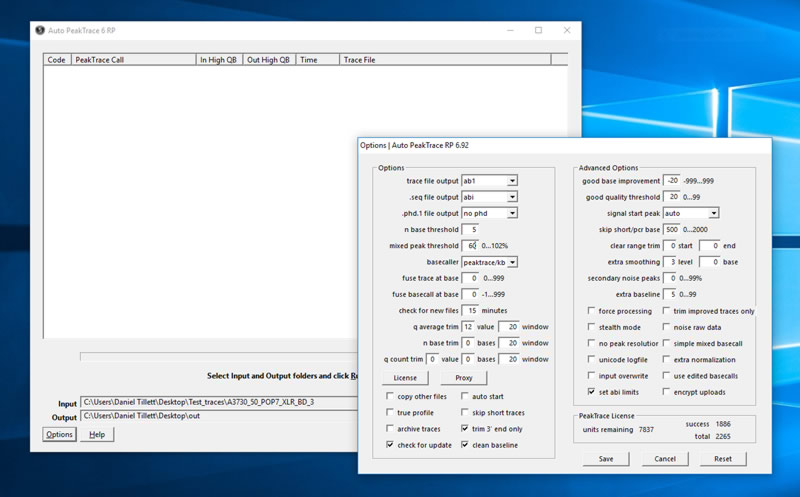Click the secondary noise peaks field
Viewport: 800px width, 497px height.
(670, 278)
